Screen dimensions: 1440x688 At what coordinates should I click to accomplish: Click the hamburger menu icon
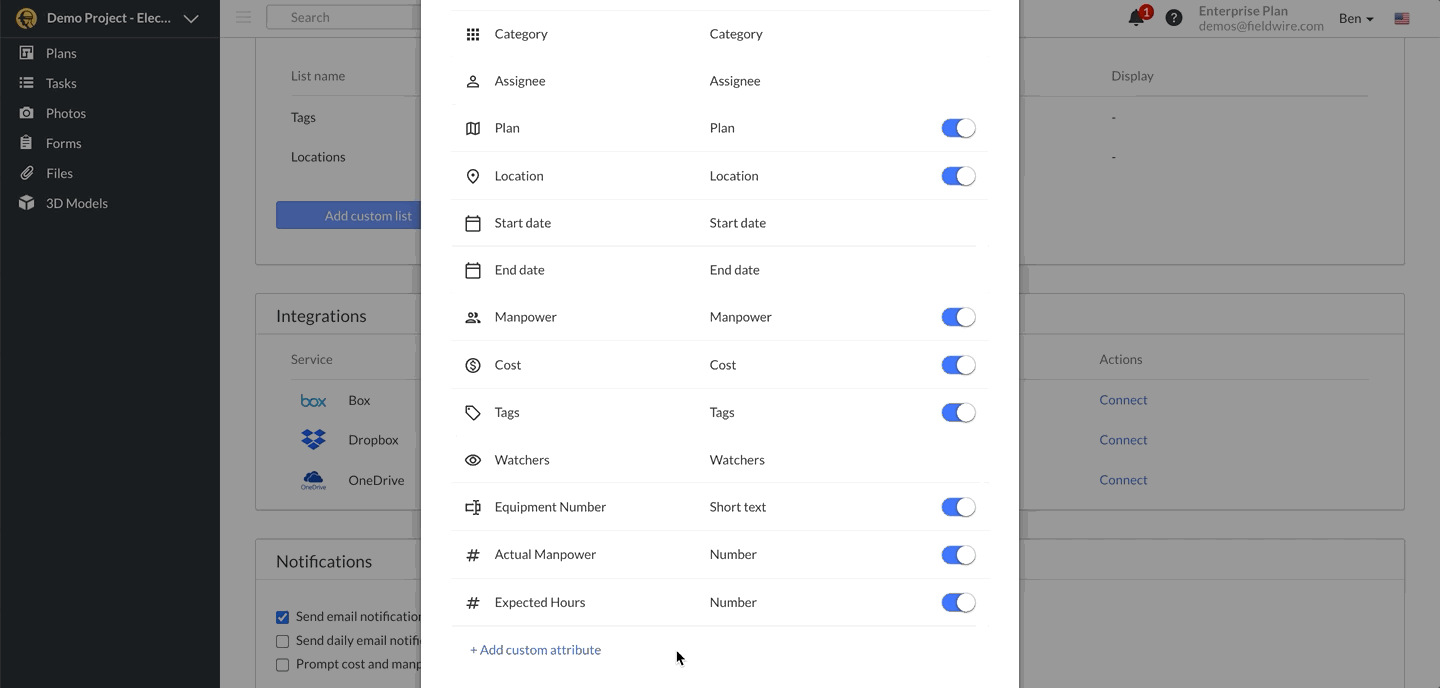(243, 17)
